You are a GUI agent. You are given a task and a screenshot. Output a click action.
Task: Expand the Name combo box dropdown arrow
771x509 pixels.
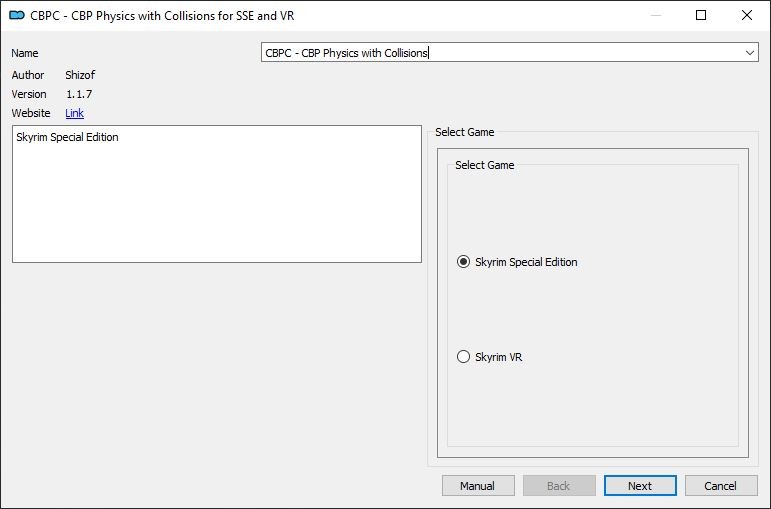pos(750,53)
